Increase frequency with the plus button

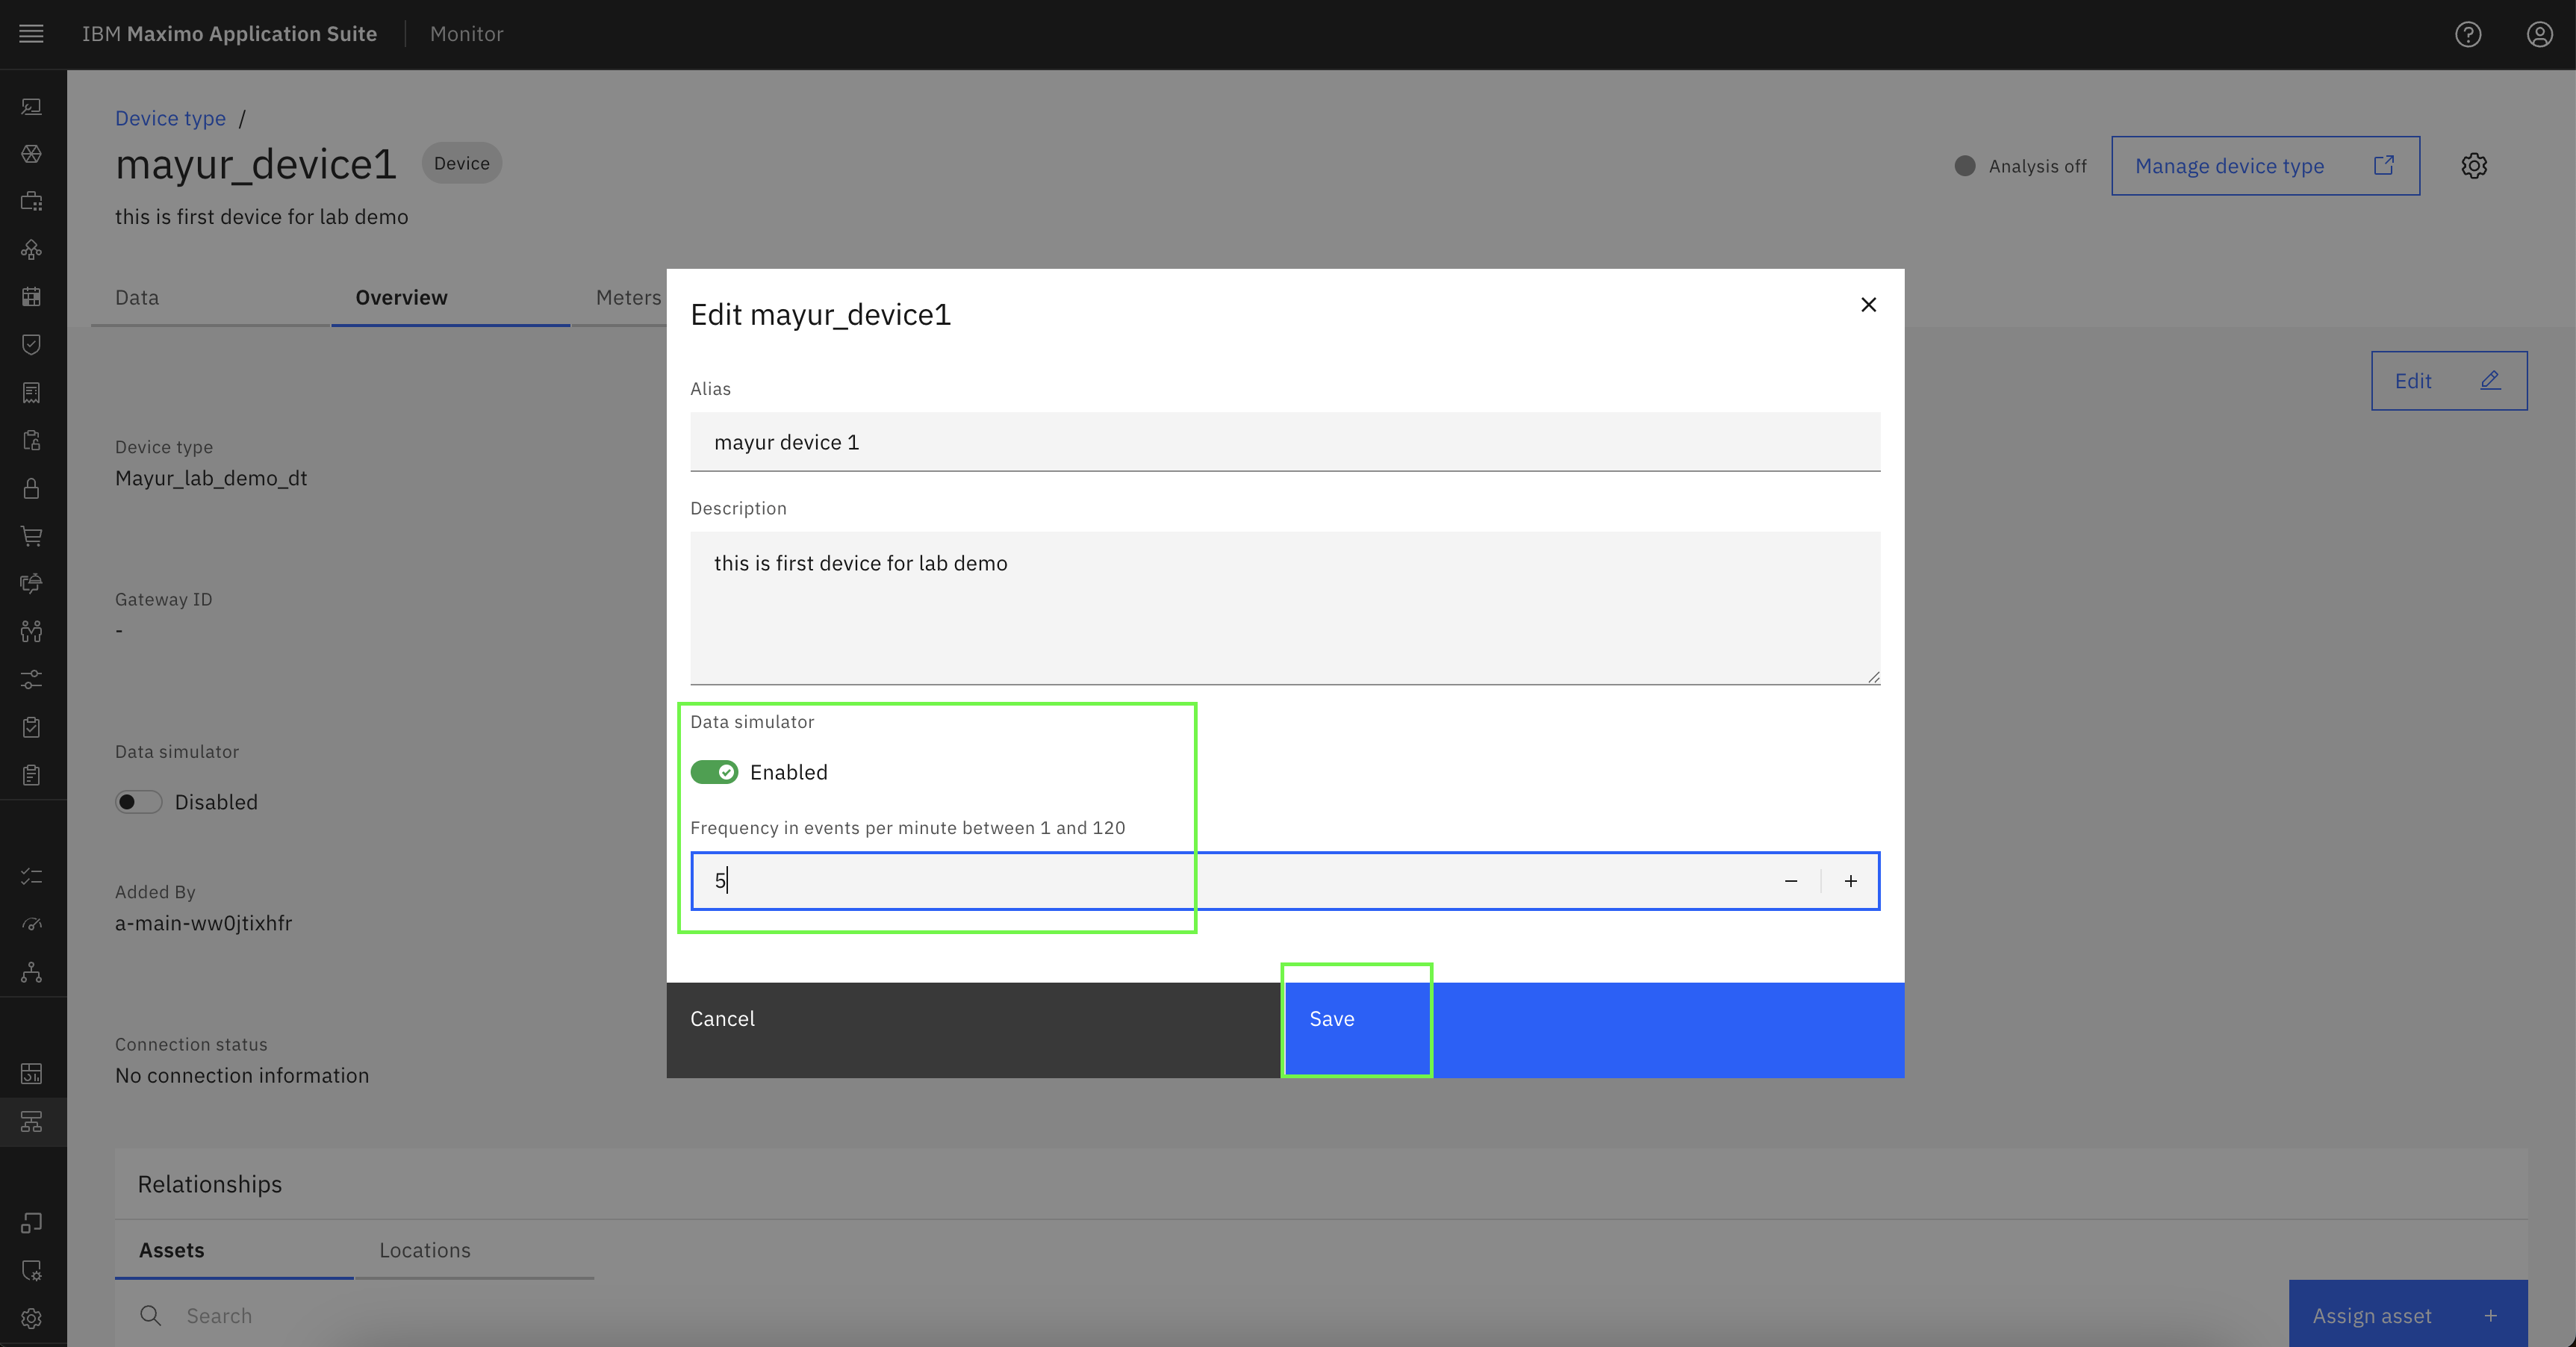[x=1851, y=881]
